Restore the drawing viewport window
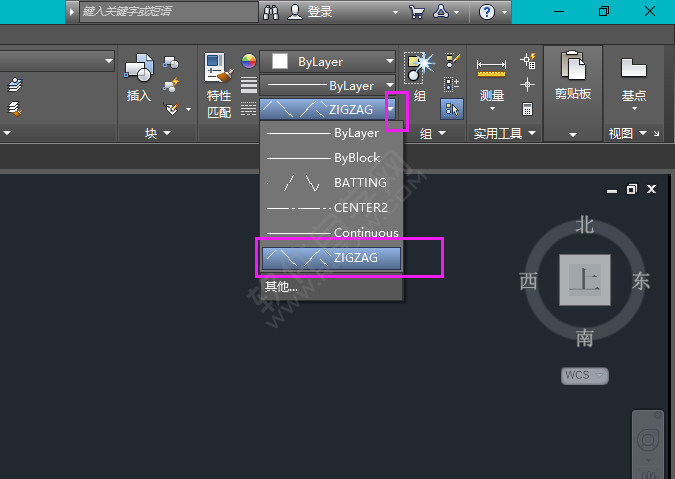This screenshot has height=479, width=675. (632, 189)
